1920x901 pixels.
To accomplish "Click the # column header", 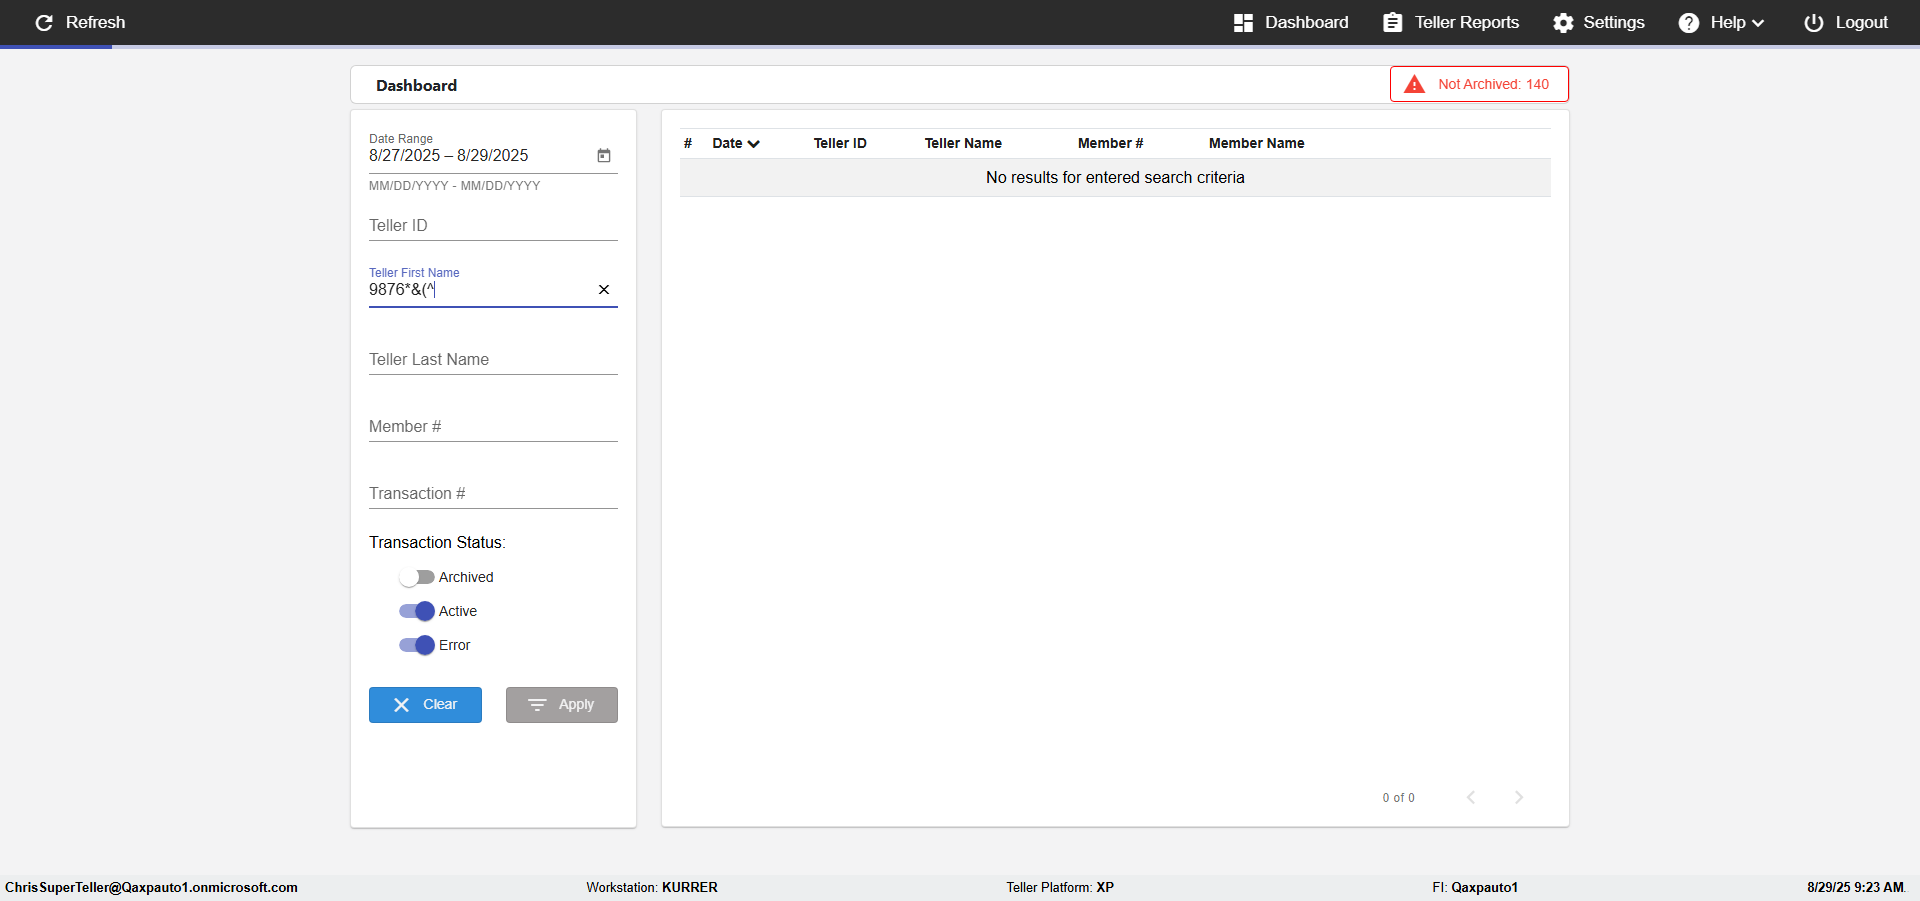I will pyautogui.click(x=688, y=143).
